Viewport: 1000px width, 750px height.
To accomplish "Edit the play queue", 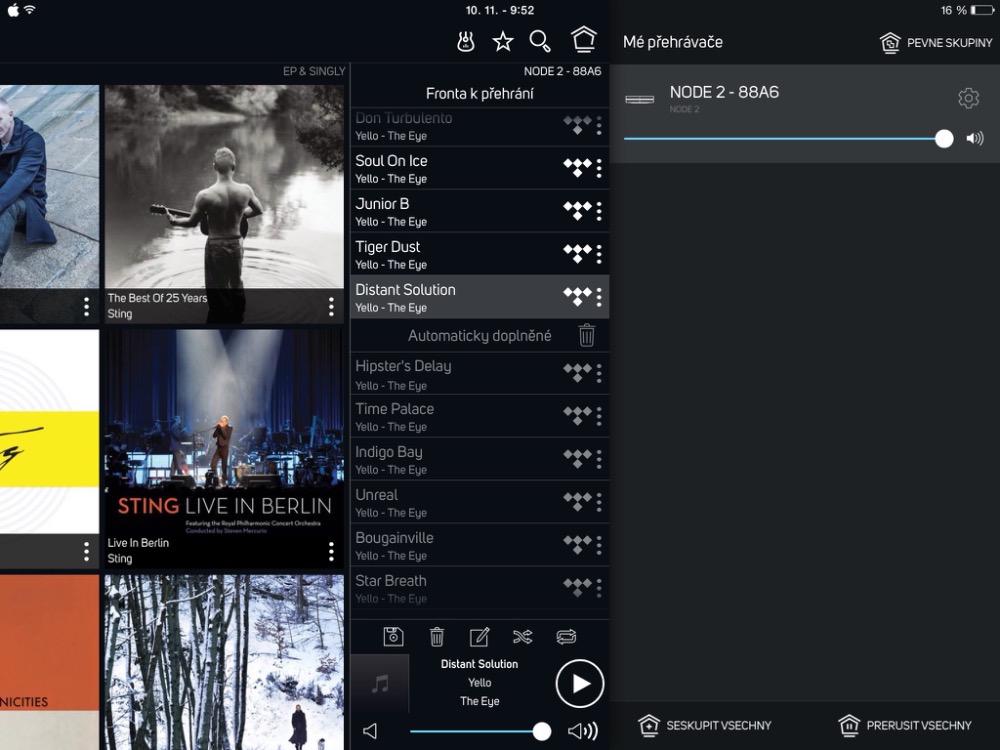I will (479, 636).
